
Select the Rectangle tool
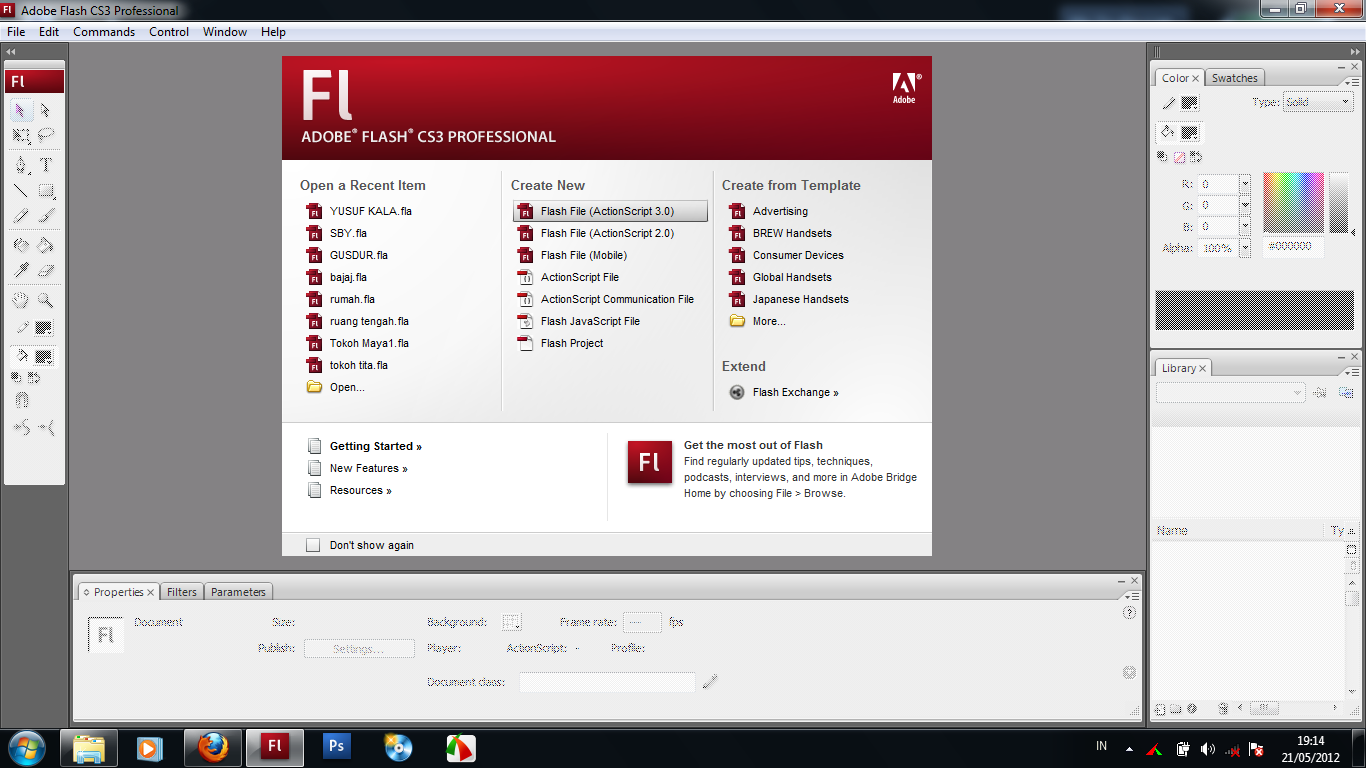point(46,190)
